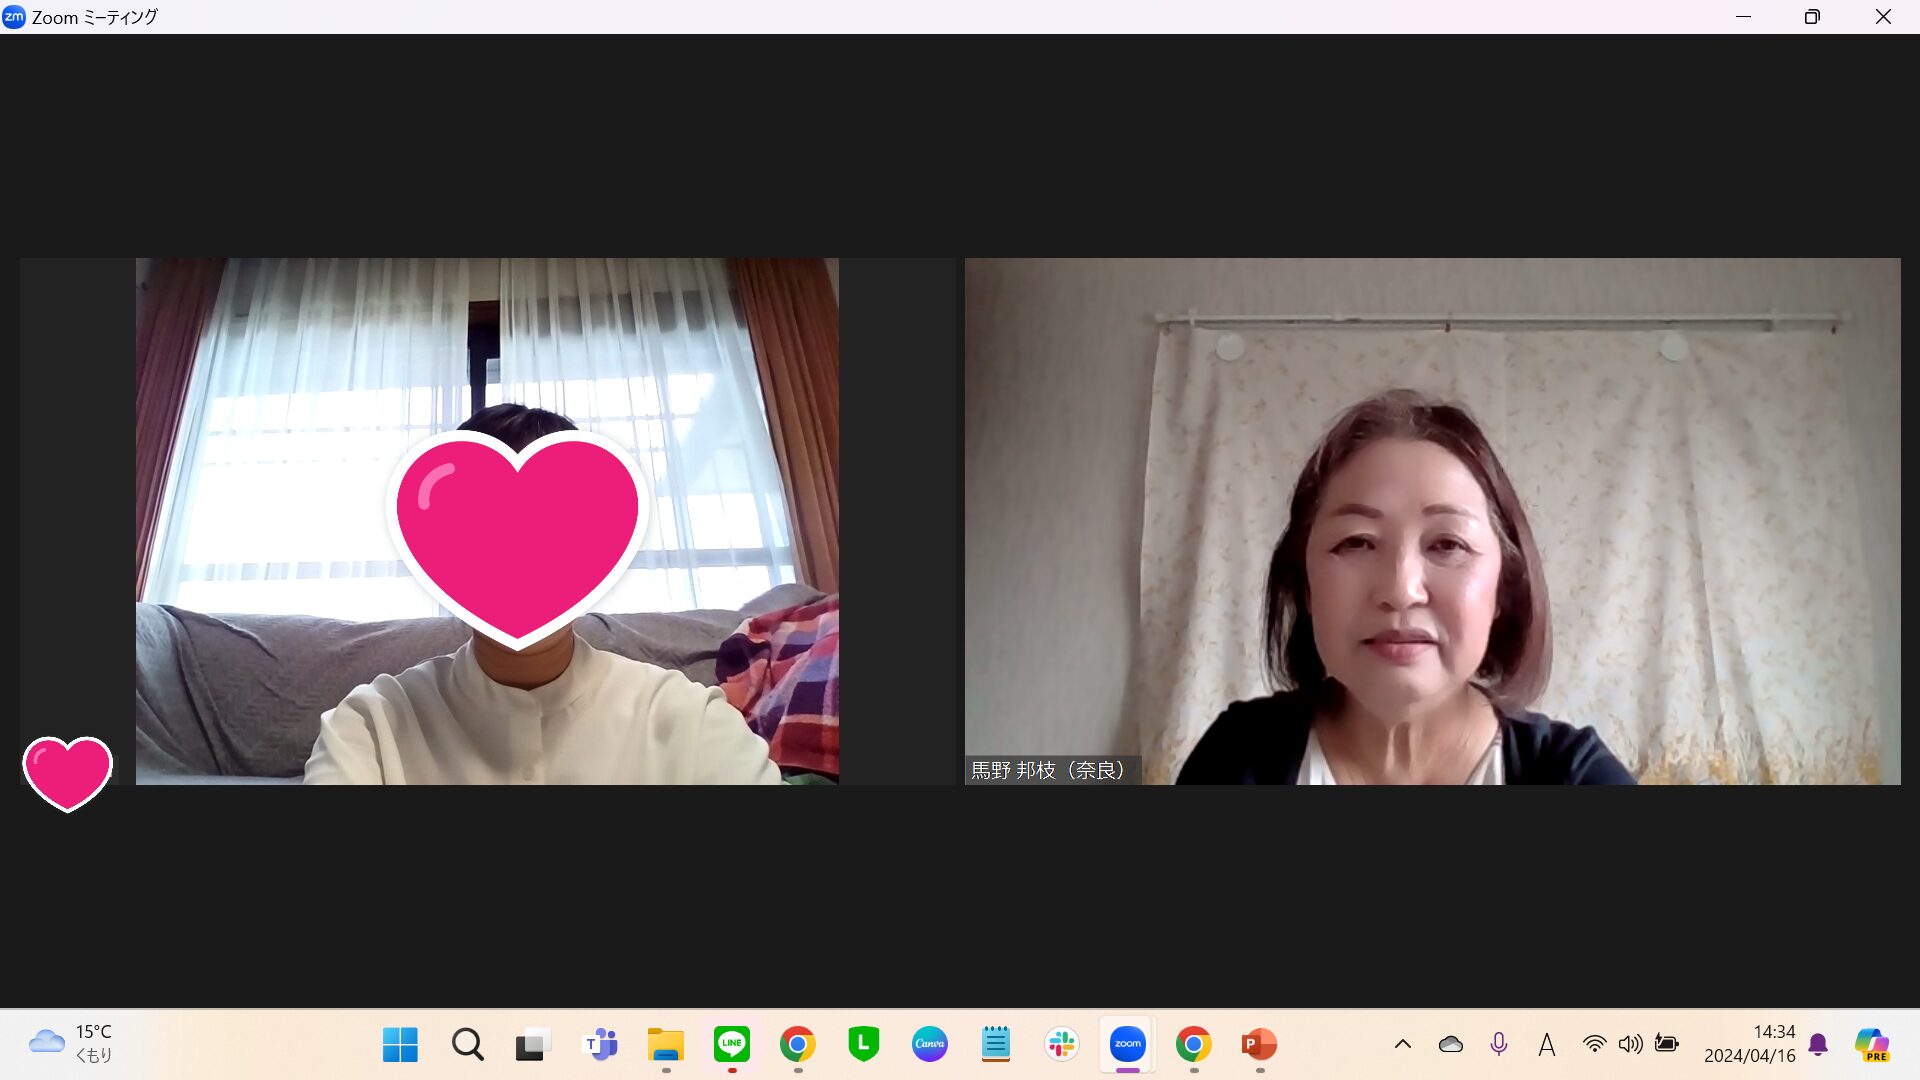Screen dimensions: 1920x1080
Task: Open PowerPoint from the taskbar
Action: [1259, 1045]
